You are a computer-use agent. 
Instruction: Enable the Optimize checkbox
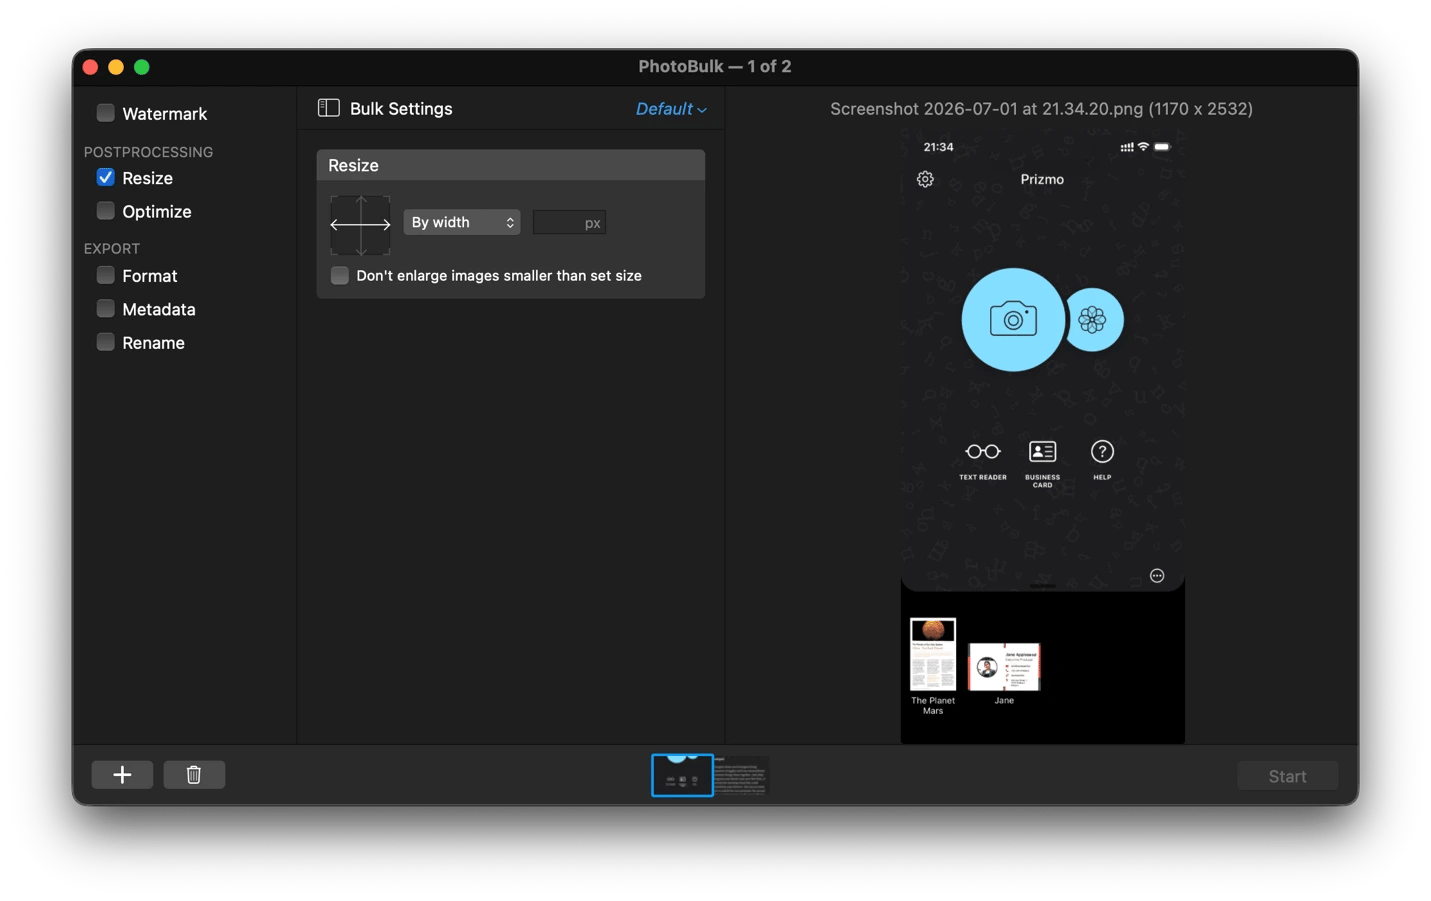(x=105, y=211)
